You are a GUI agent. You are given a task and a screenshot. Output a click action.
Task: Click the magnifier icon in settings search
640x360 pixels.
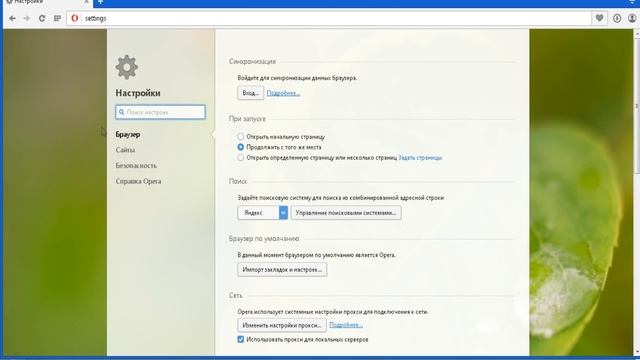[x=121, y=112]
